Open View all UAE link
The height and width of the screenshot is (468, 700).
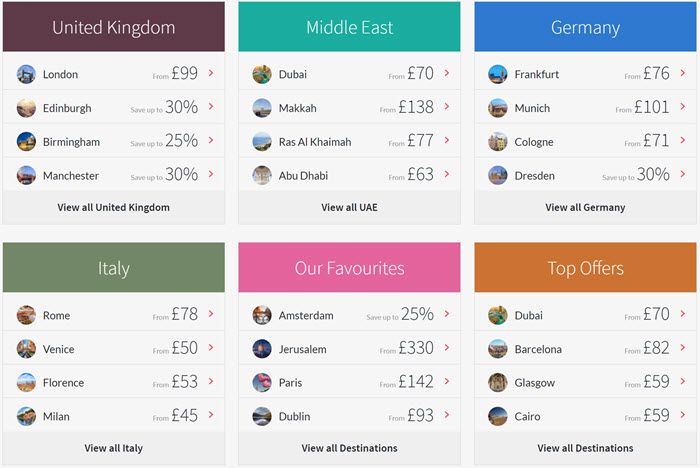click(350, 207)
